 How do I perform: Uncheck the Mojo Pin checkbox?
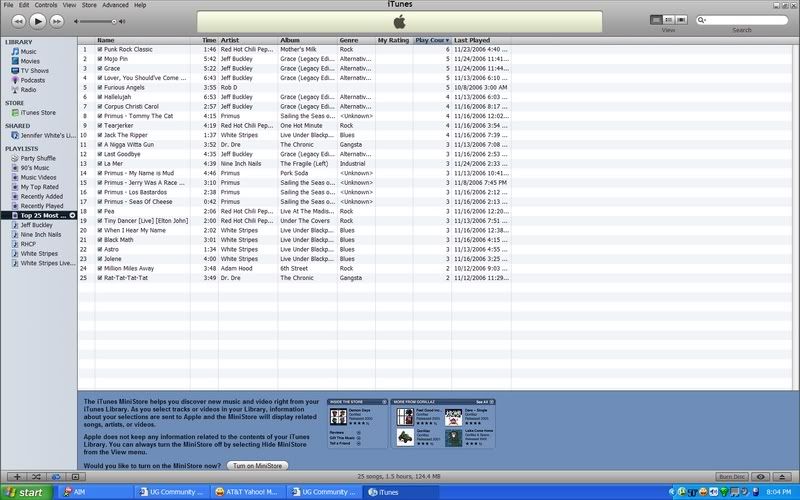[100, 59]
